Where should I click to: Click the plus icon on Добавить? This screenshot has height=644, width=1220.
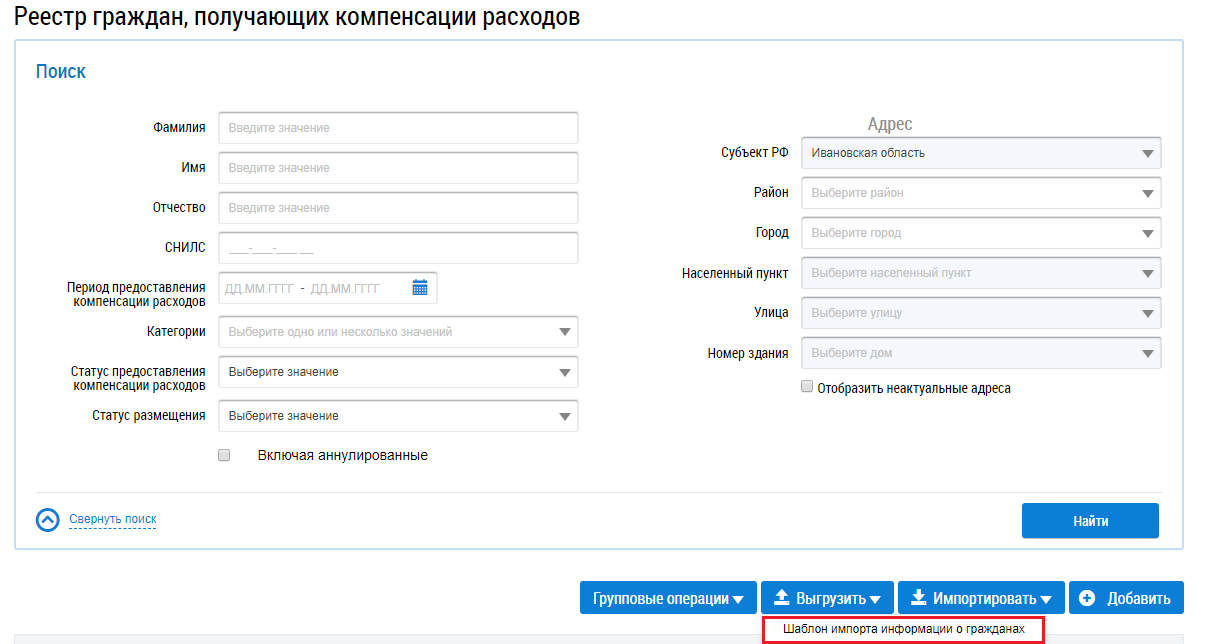(1087, 598)
